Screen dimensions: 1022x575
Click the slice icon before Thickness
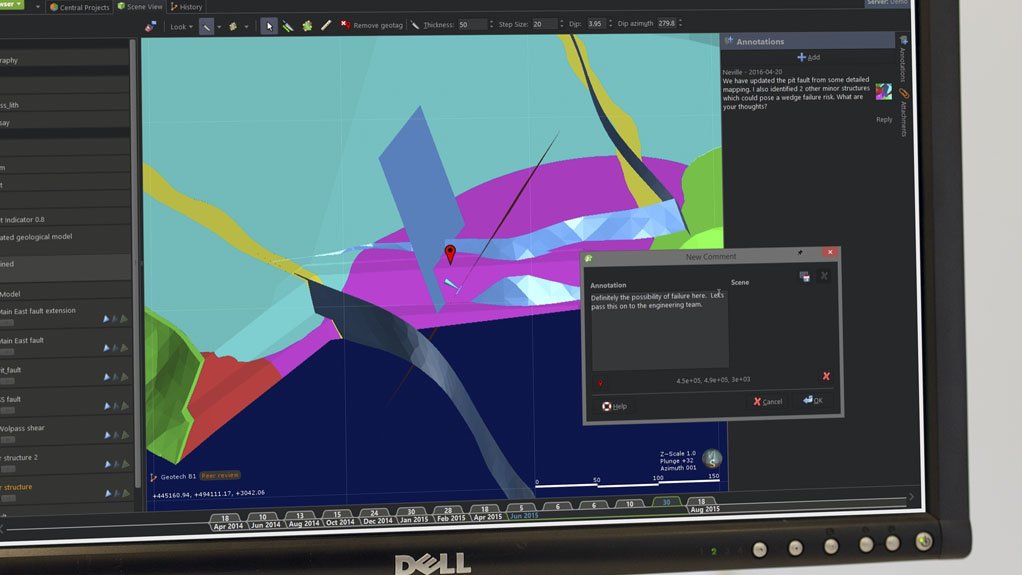tap(415, 25)
